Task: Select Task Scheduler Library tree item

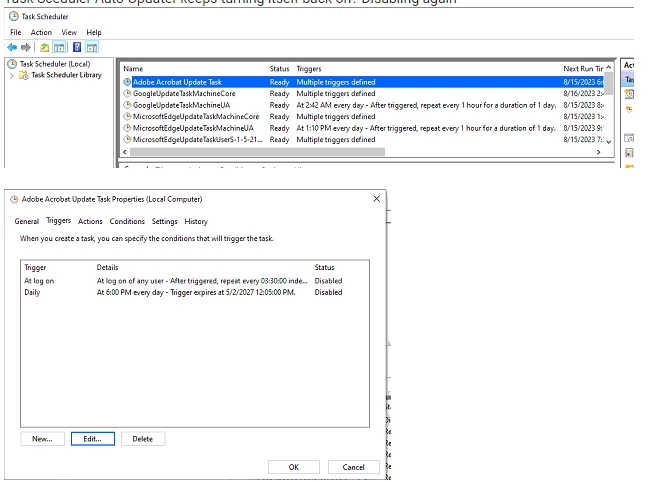Action: [x=67, y=75]
